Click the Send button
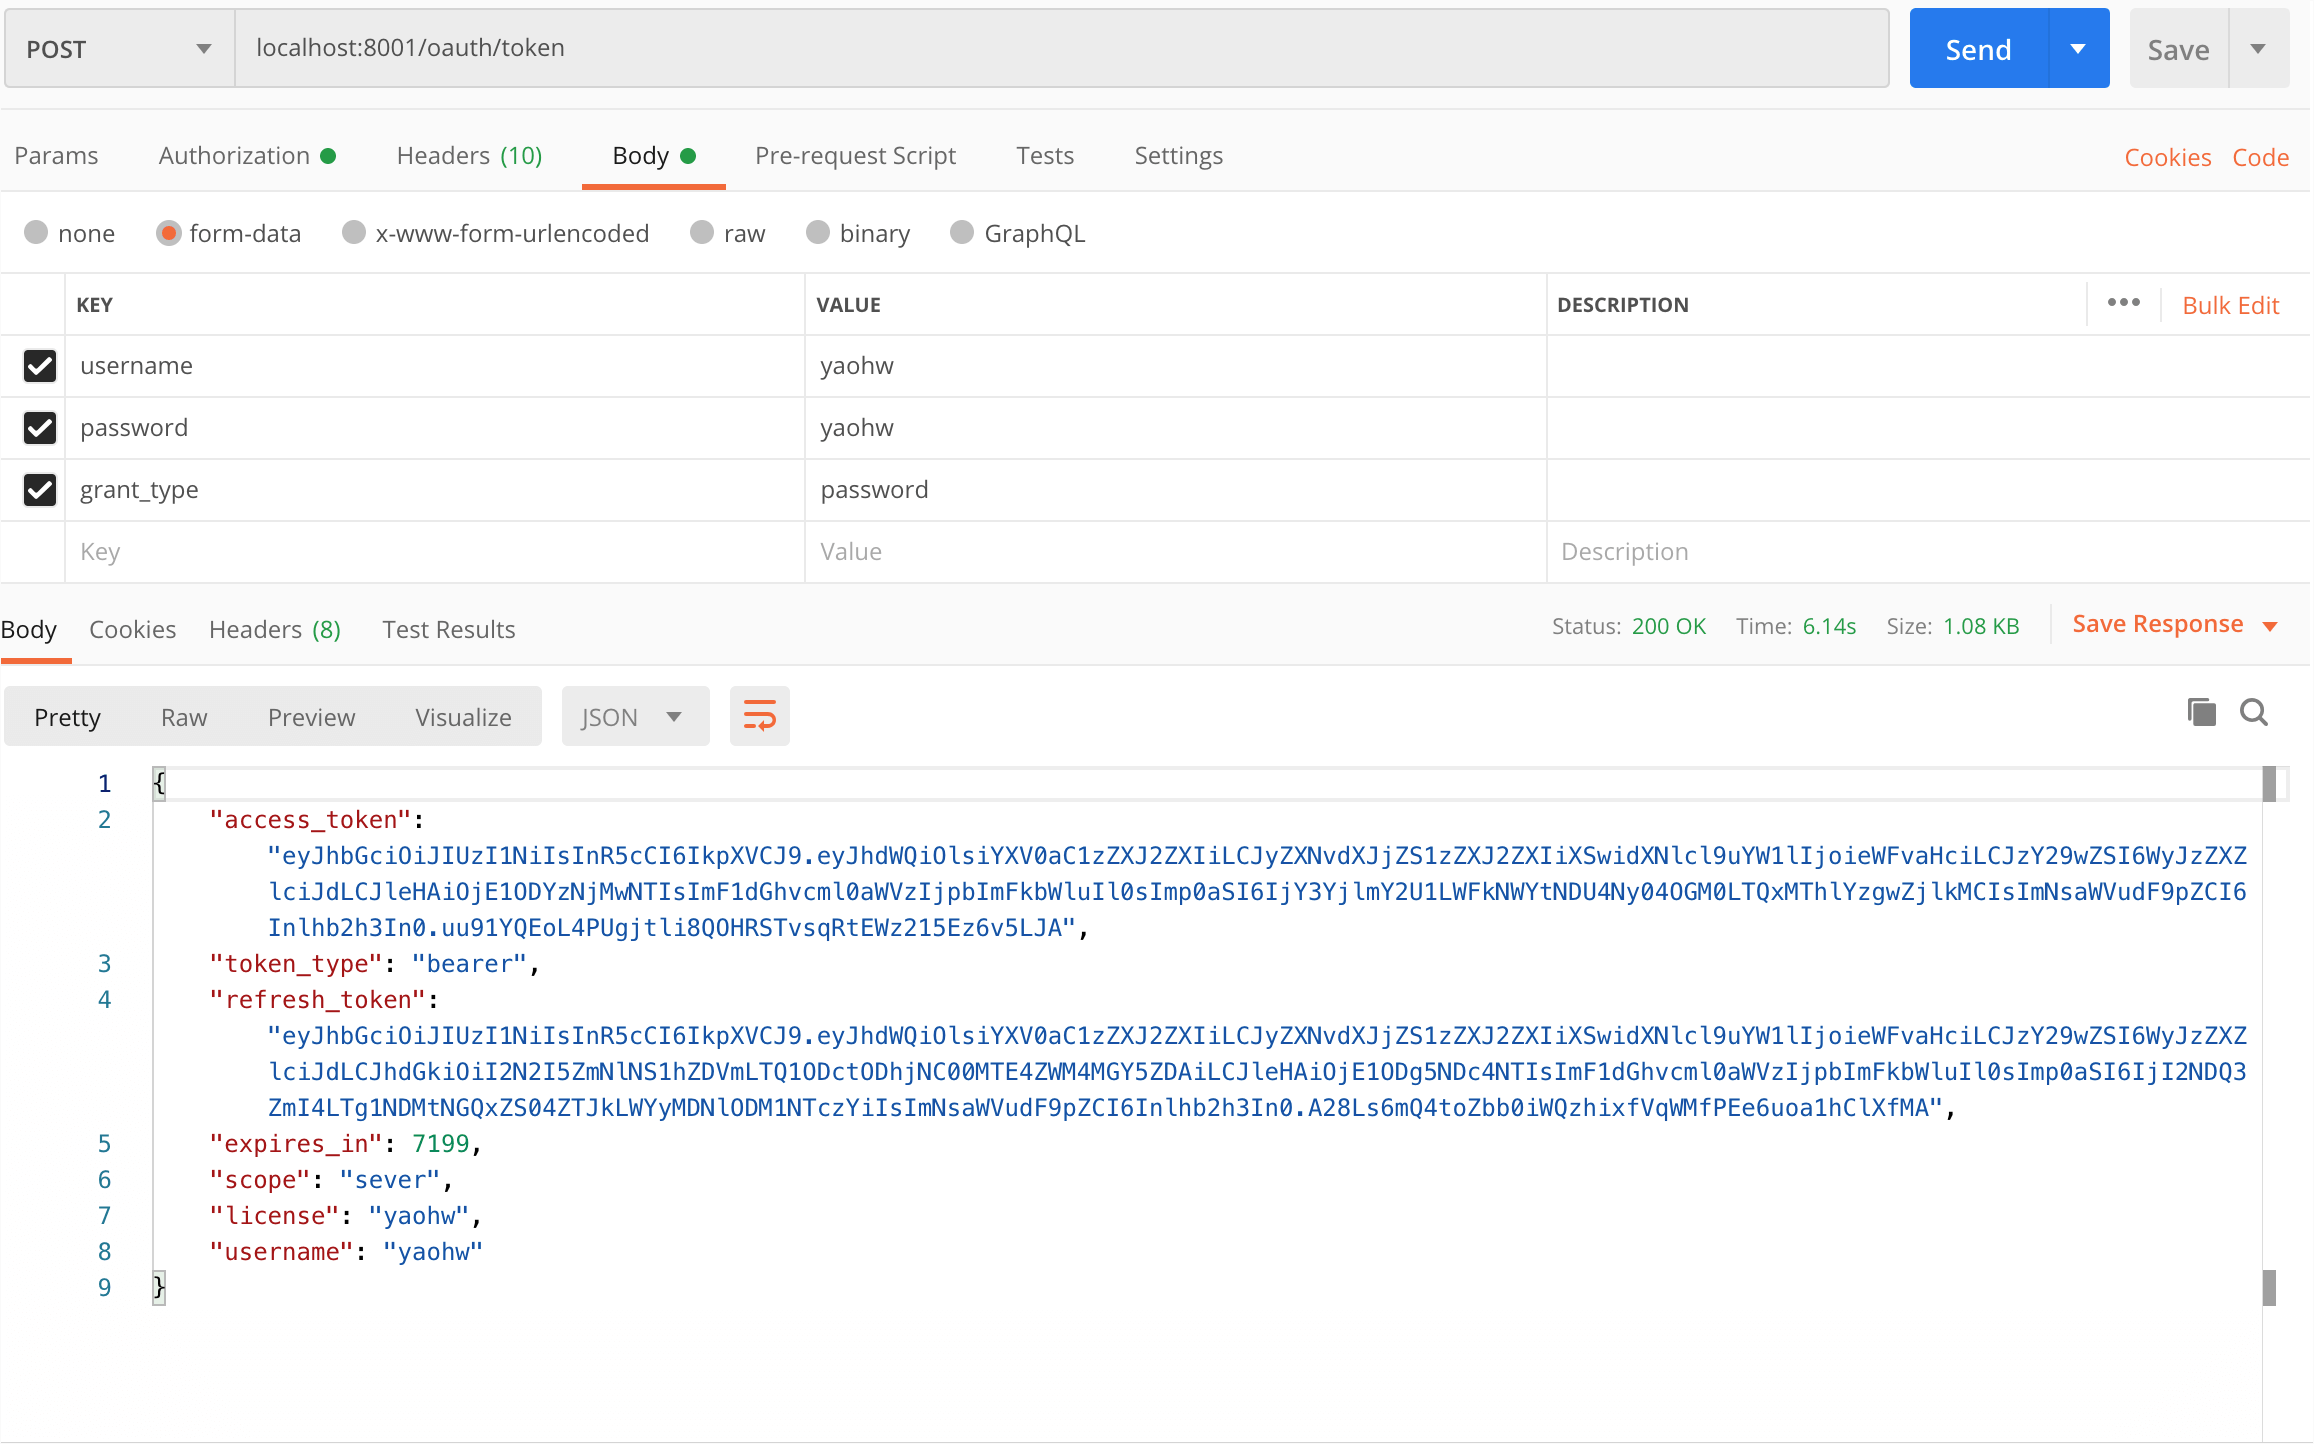 click(x=1977, y=49)
